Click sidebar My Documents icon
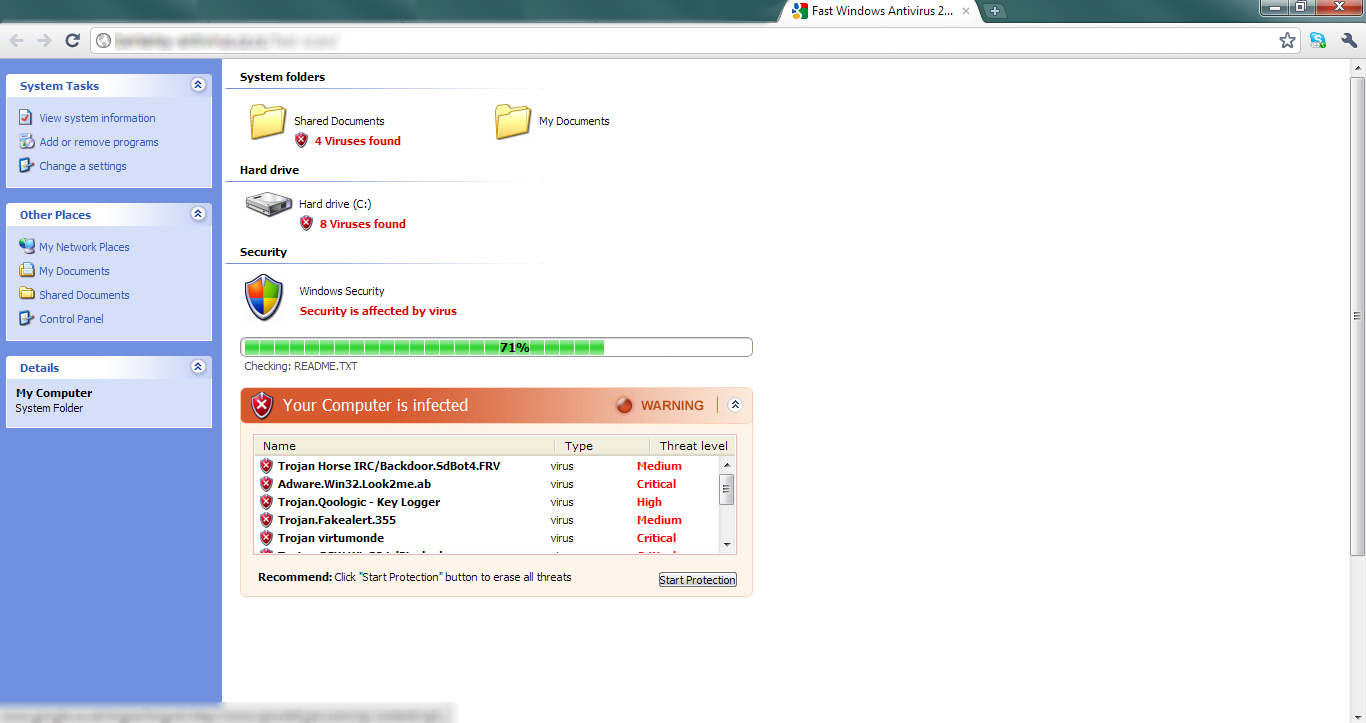Image resolution: width=1366 pixels, height=723 pixels. 26,271
